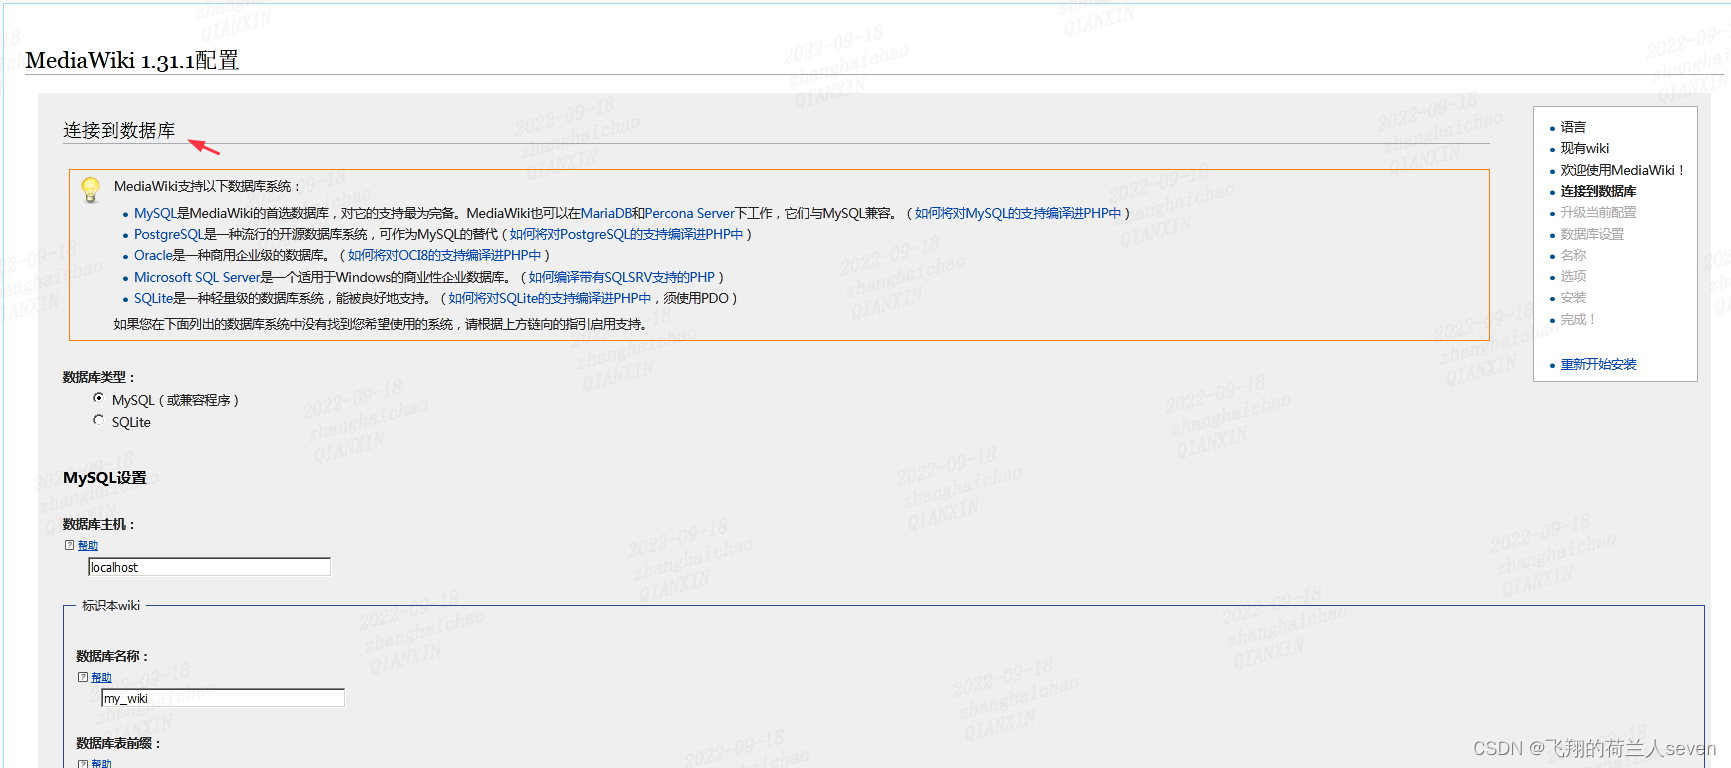The width and height of the screenshot is (1731, 768).
Task: Open the PostgreSQL link in the database list
Action: click(x=169, y=234)
